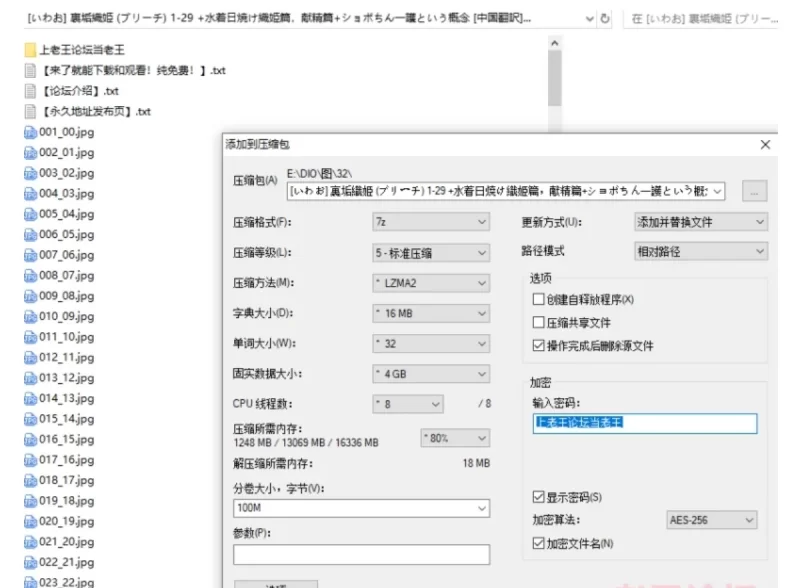Image resolution: width=800 pixels, height=588 pixels.
Task: Browse for archive location with ... button
Action: (755, 191)
